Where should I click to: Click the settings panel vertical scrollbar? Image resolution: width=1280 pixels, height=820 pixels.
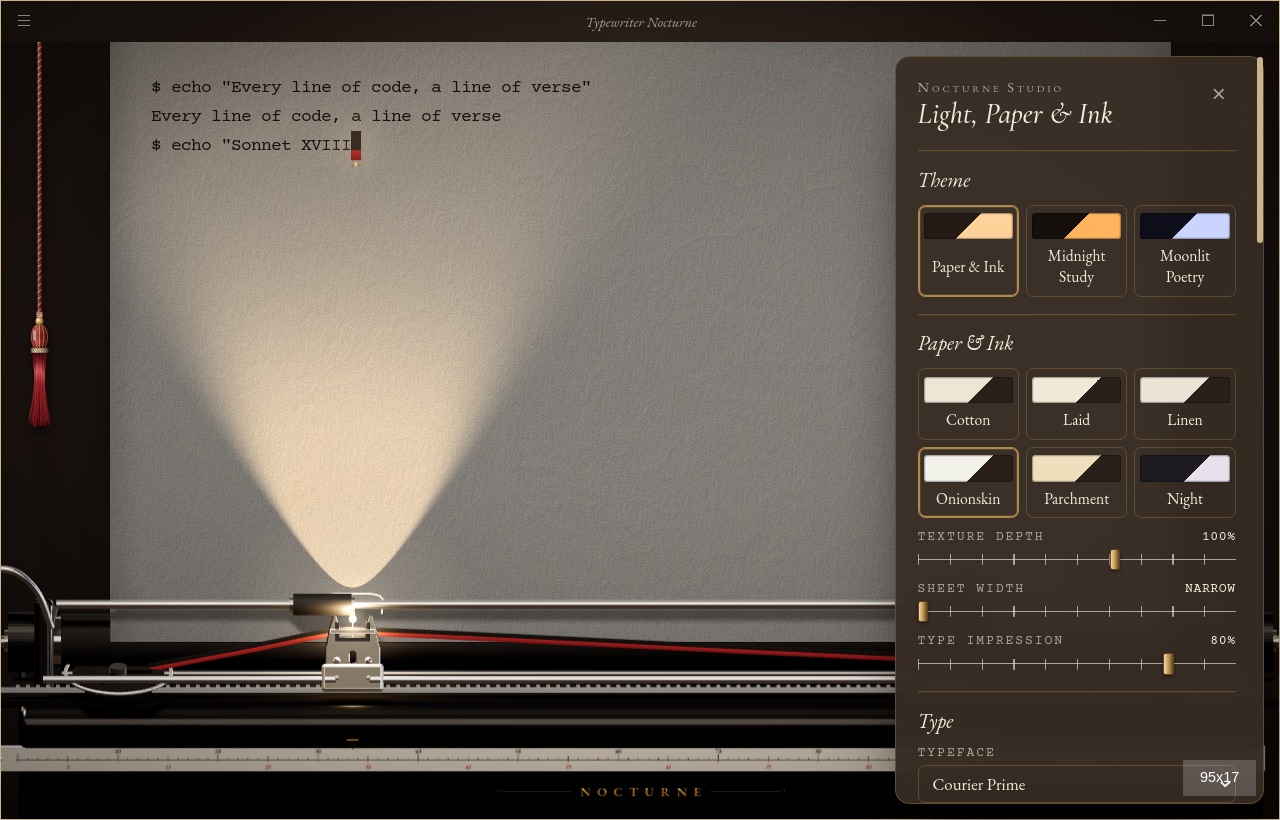coord(1259,150)
